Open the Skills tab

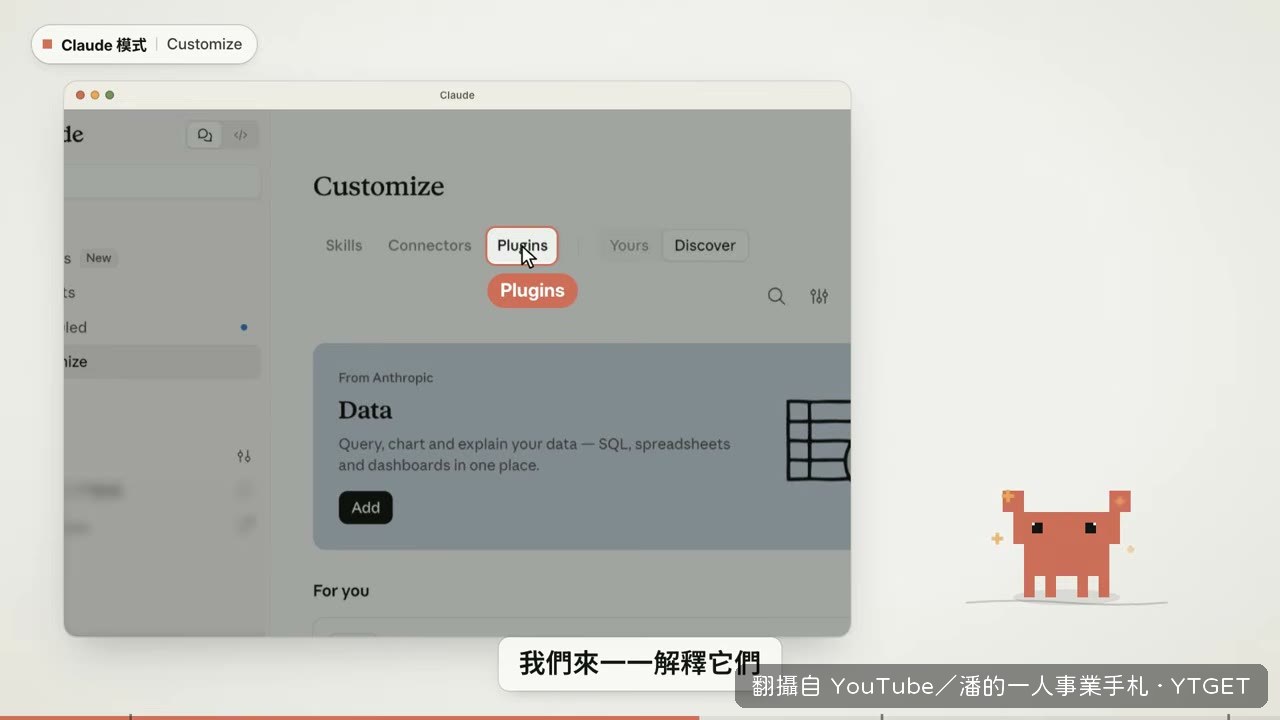point(344,245)
